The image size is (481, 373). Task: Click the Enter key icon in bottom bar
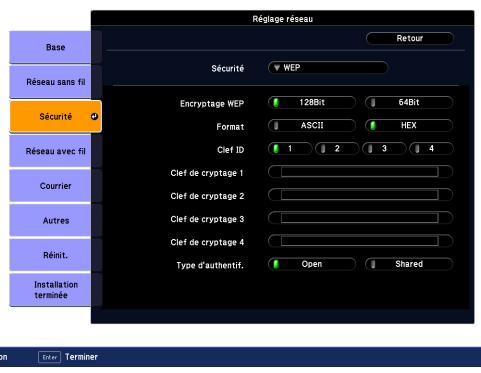pos(49,357)
